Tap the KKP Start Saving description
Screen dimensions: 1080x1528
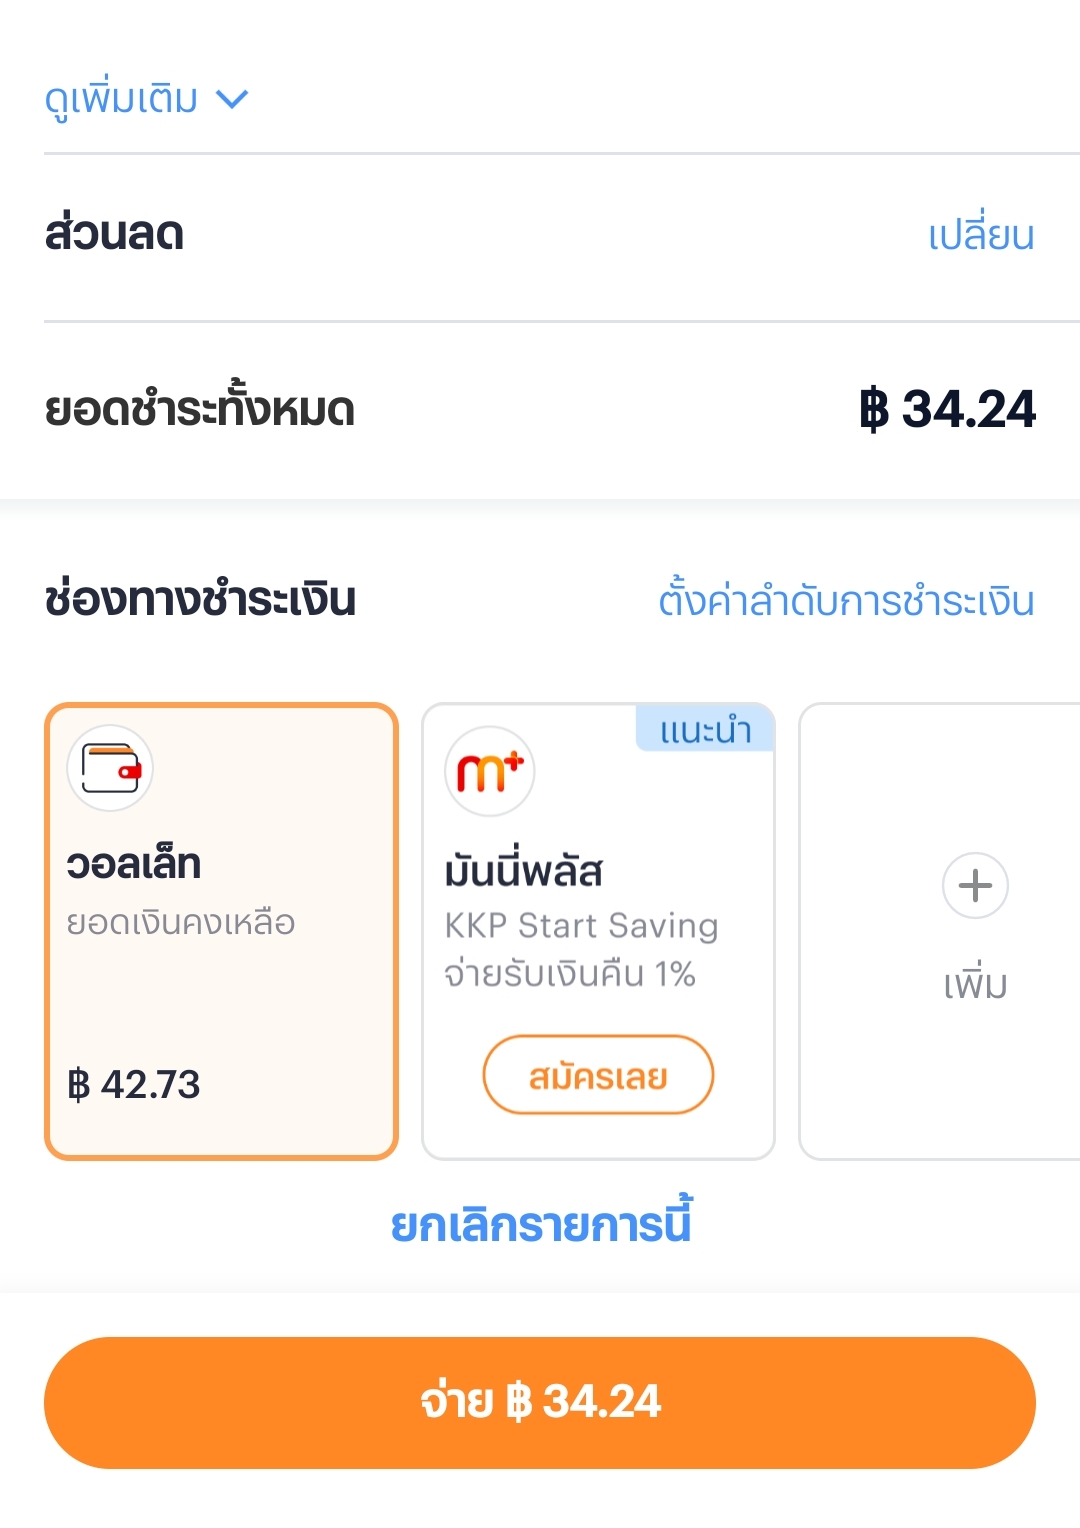point(581,925)
